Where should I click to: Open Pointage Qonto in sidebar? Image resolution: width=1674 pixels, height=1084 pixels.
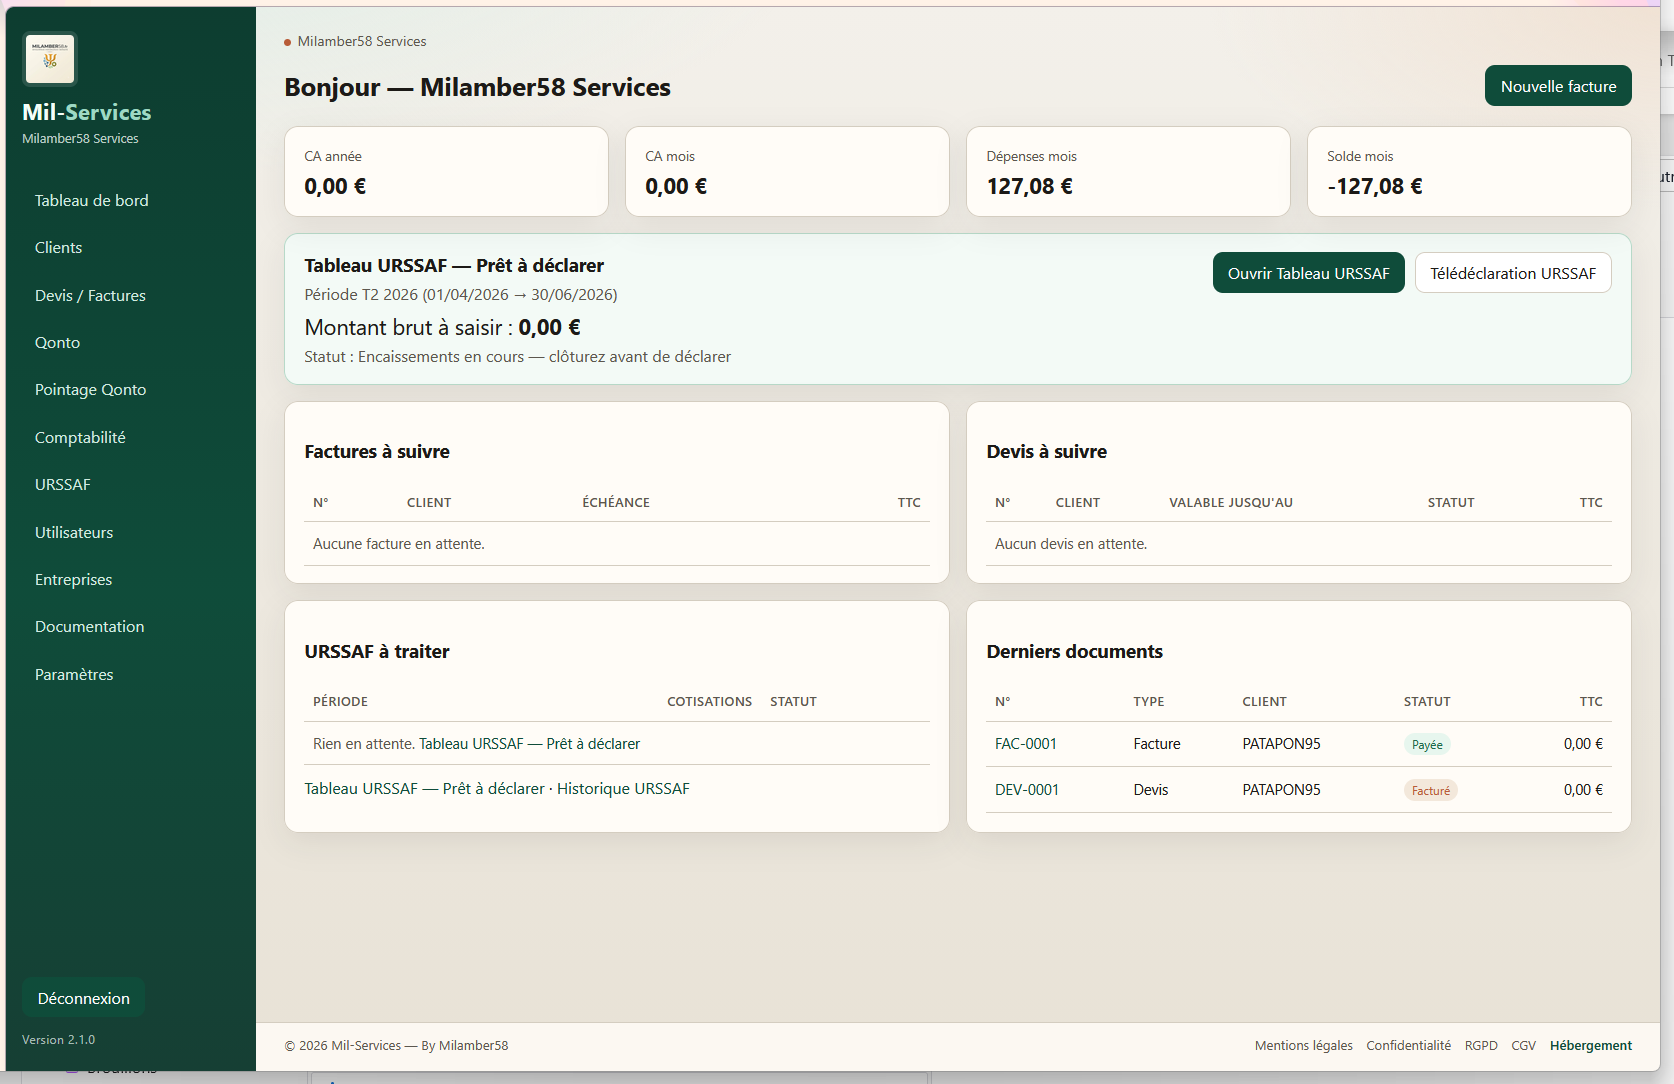(x=91, y=390)
